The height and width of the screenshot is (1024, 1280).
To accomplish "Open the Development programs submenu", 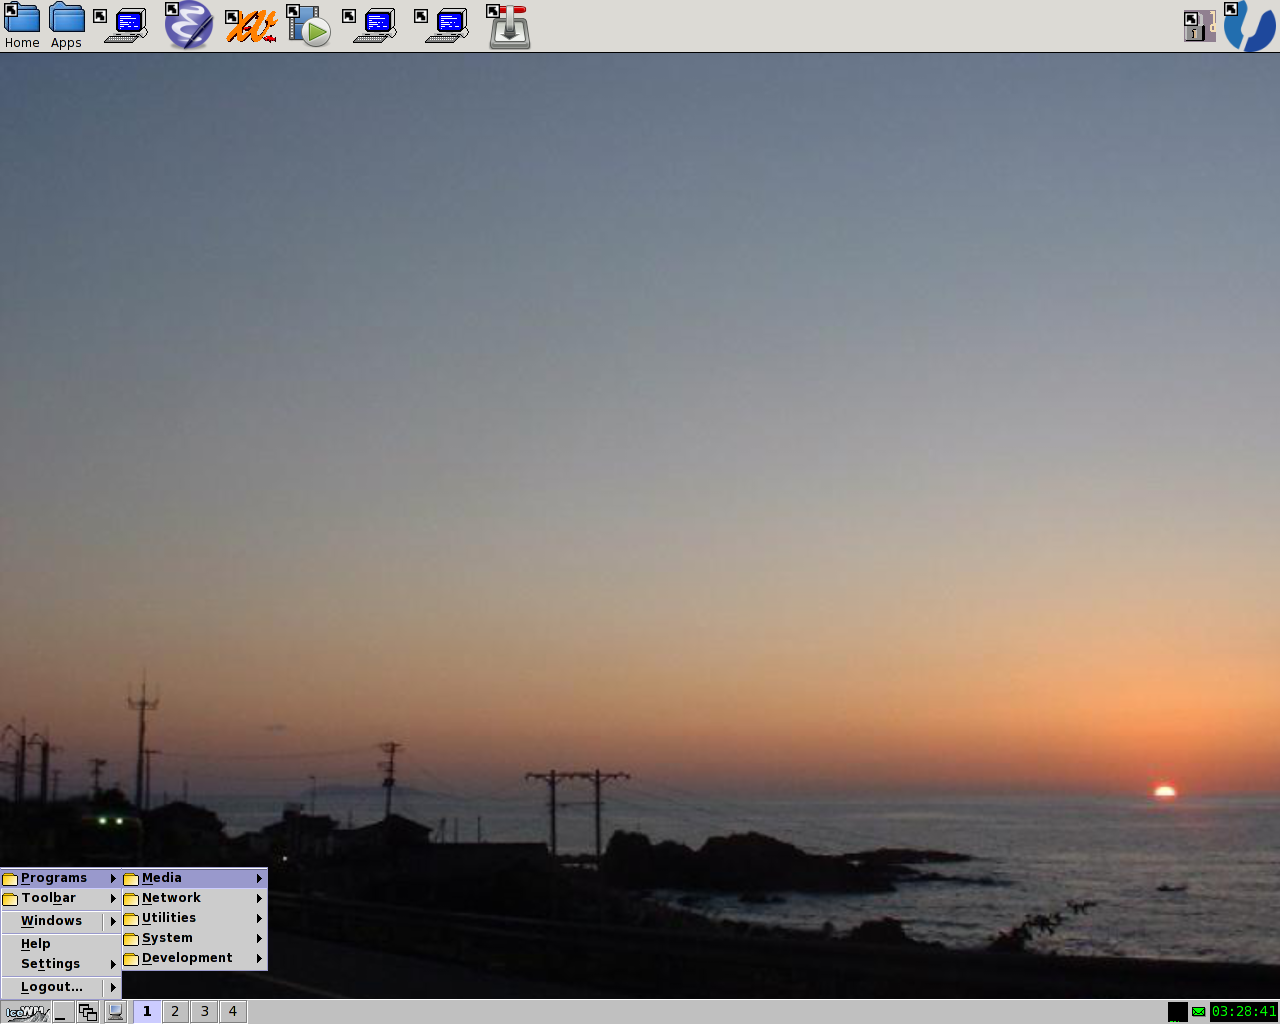I will click(x=195, y=958).
